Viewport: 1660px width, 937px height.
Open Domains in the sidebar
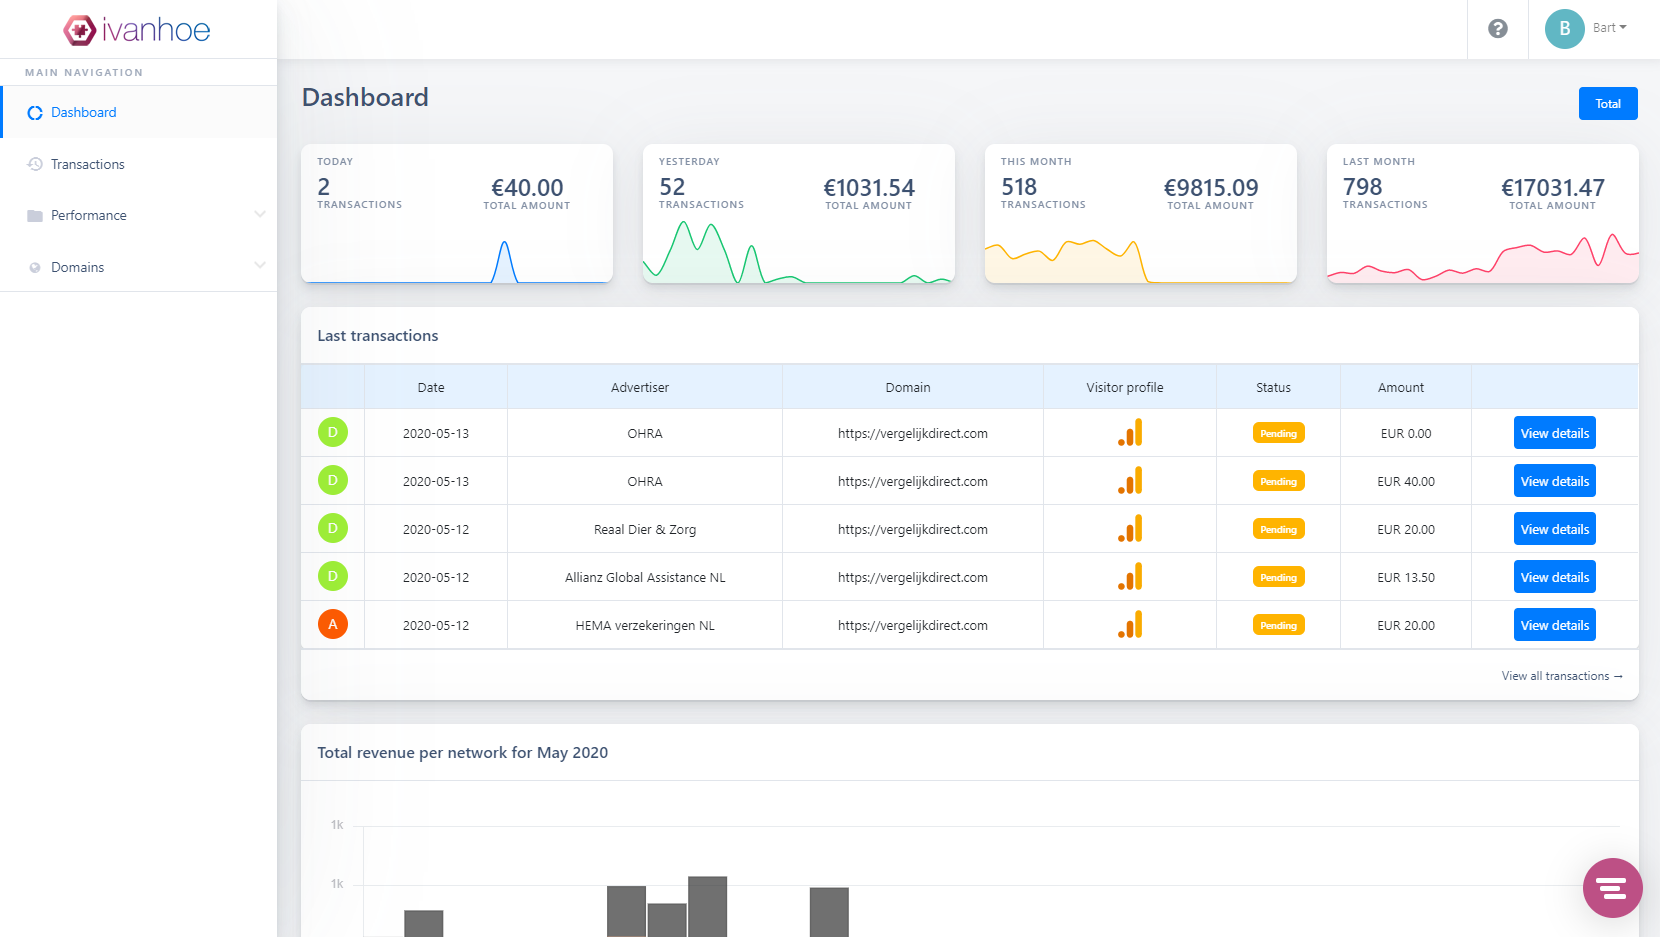(x=78, y=267)
